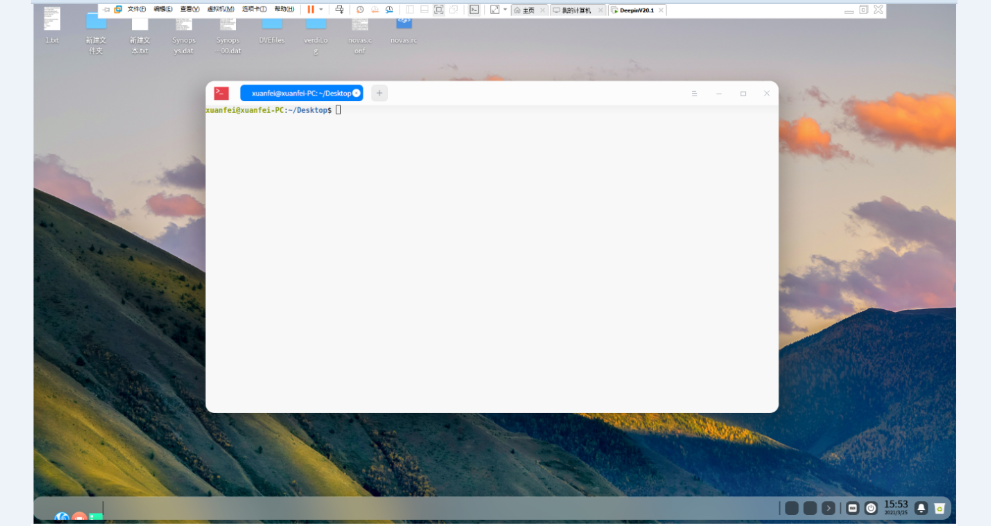Revert to snapshot icon

[375, 9]
